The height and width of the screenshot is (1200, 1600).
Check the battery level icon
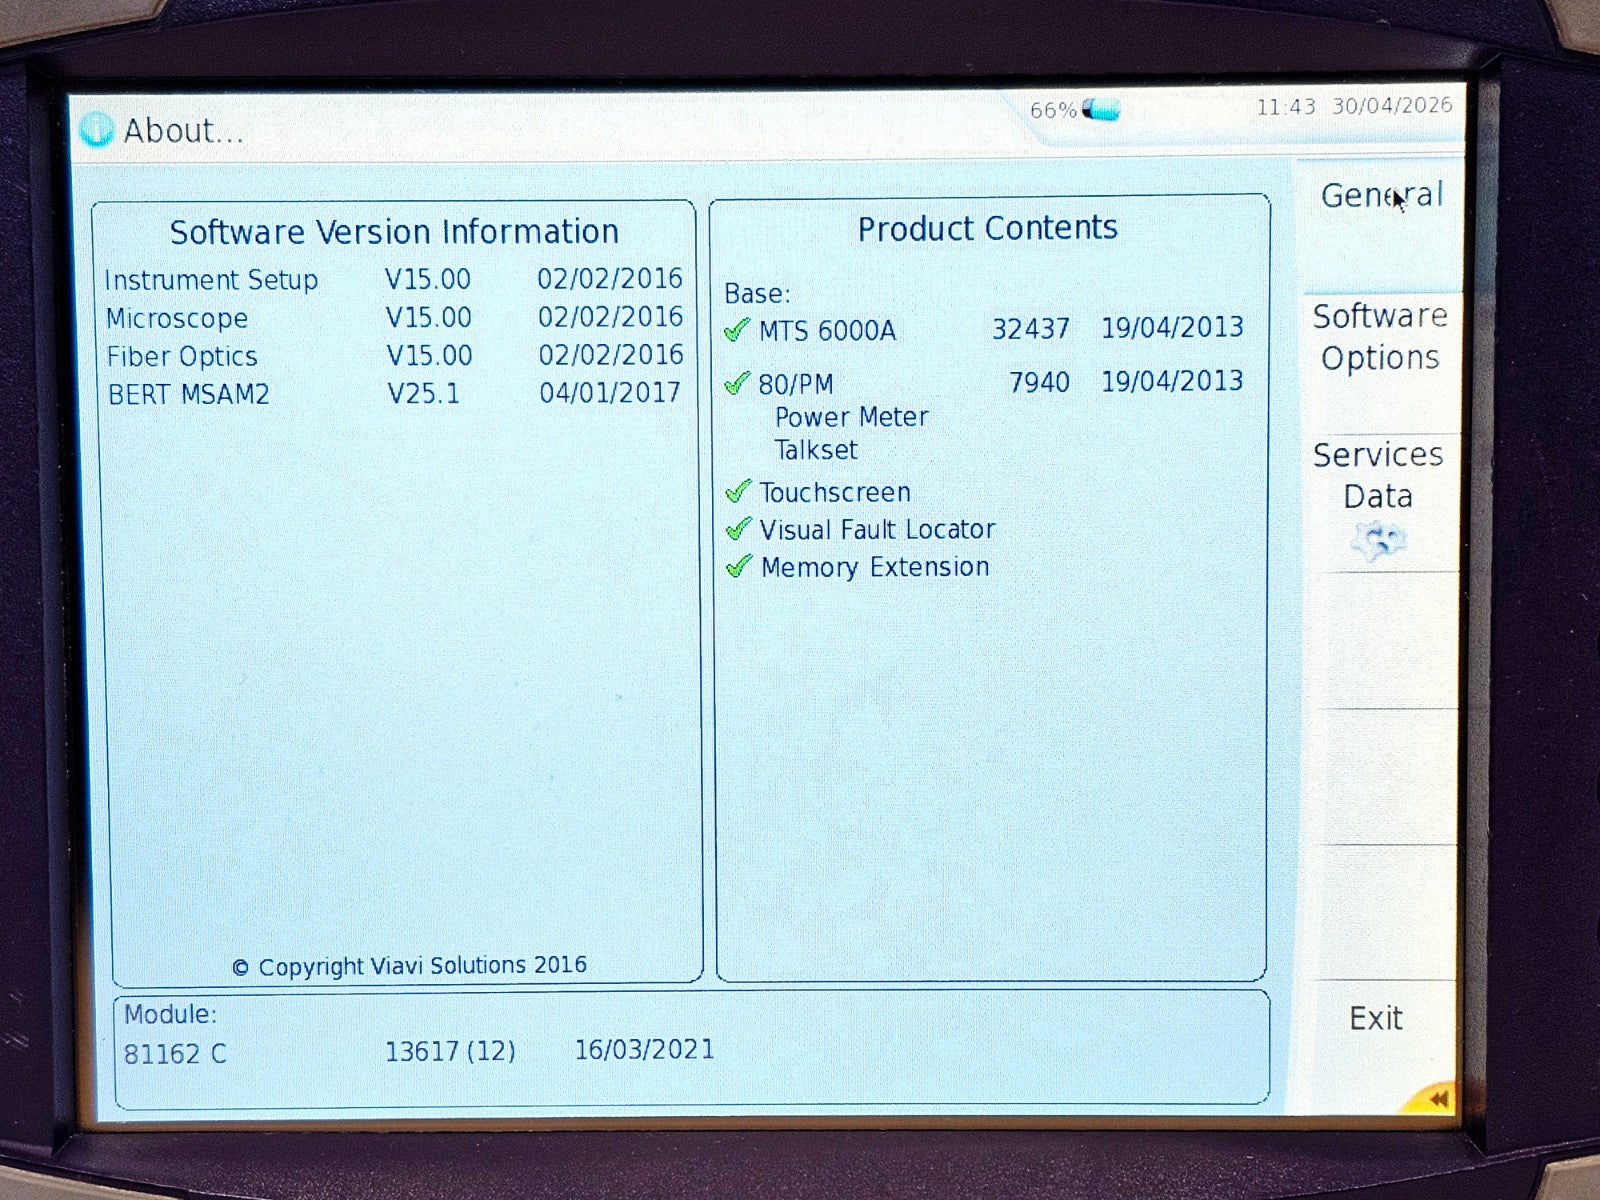point(1101,108)
